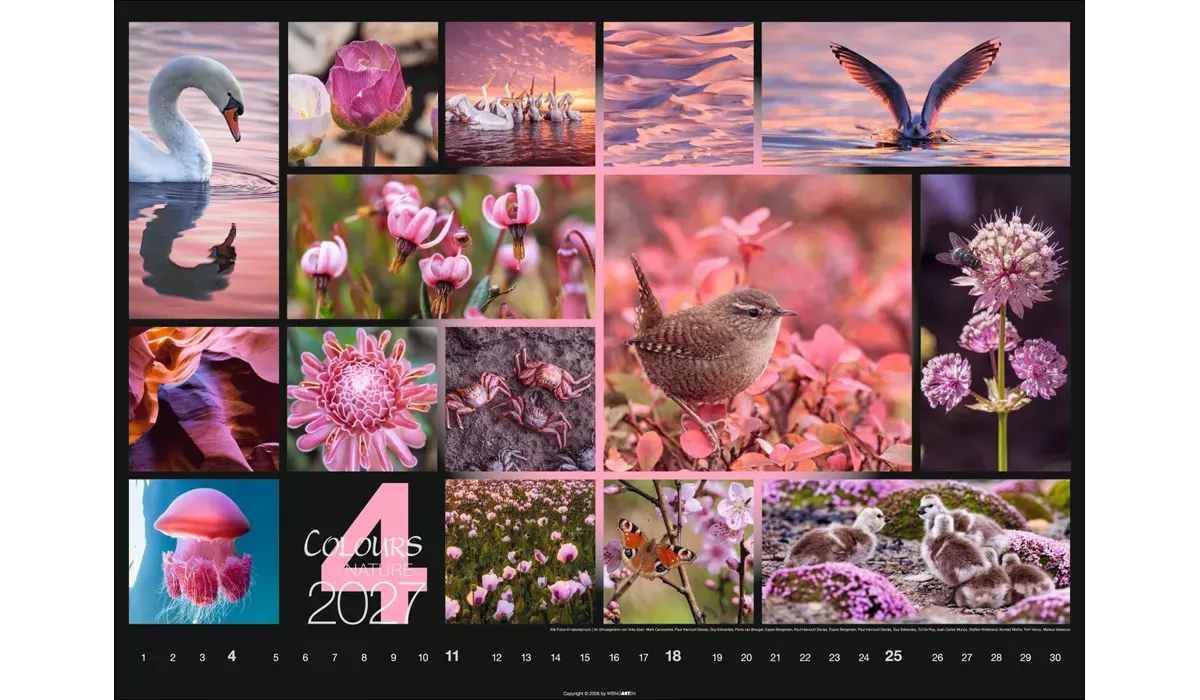
Task: Pick date 27 in the calendar row
Action: click(x=966, y=657)
